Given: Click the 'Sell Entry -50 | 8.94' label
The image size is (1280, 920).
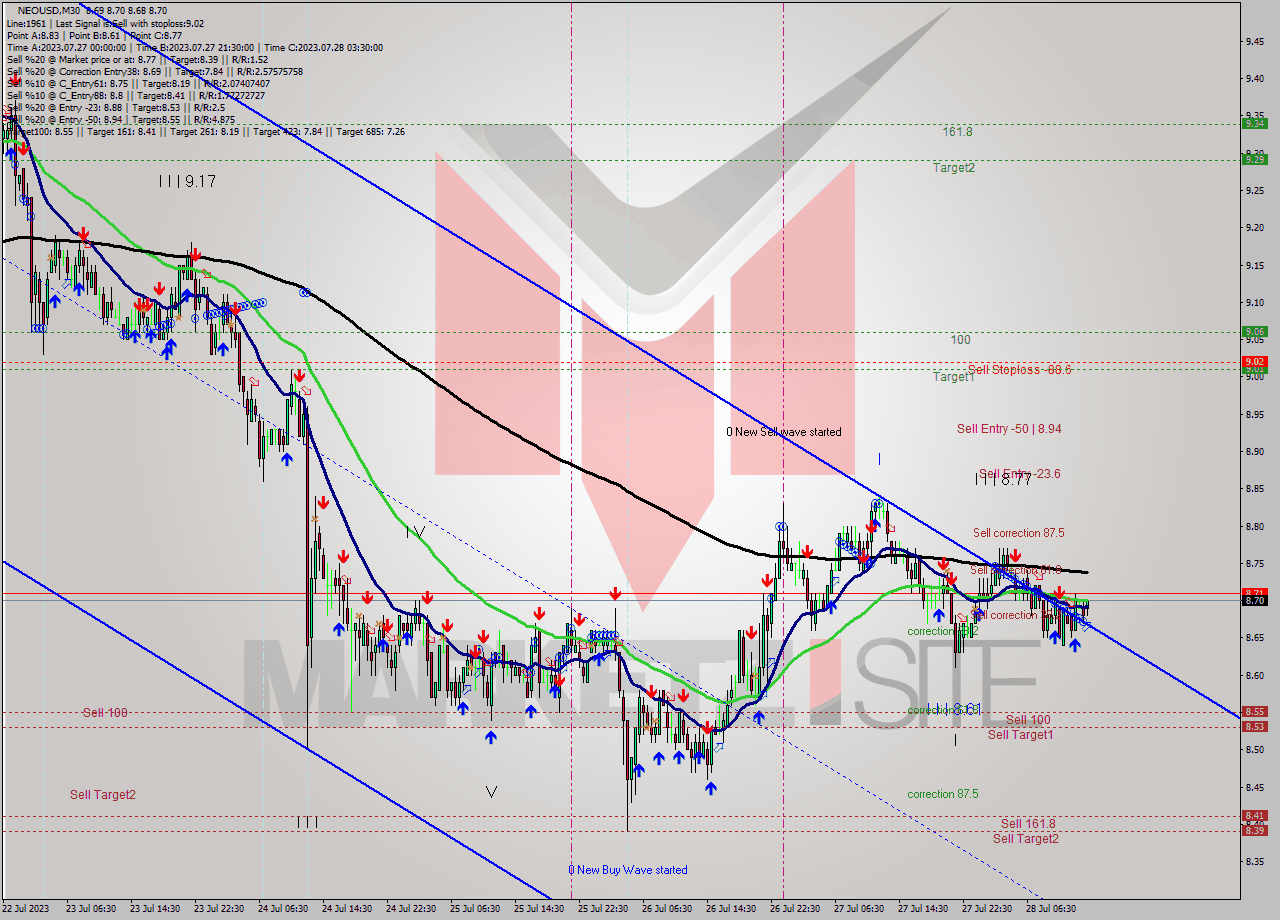Looking at the screenshot, I should (x=1009, y=429).
